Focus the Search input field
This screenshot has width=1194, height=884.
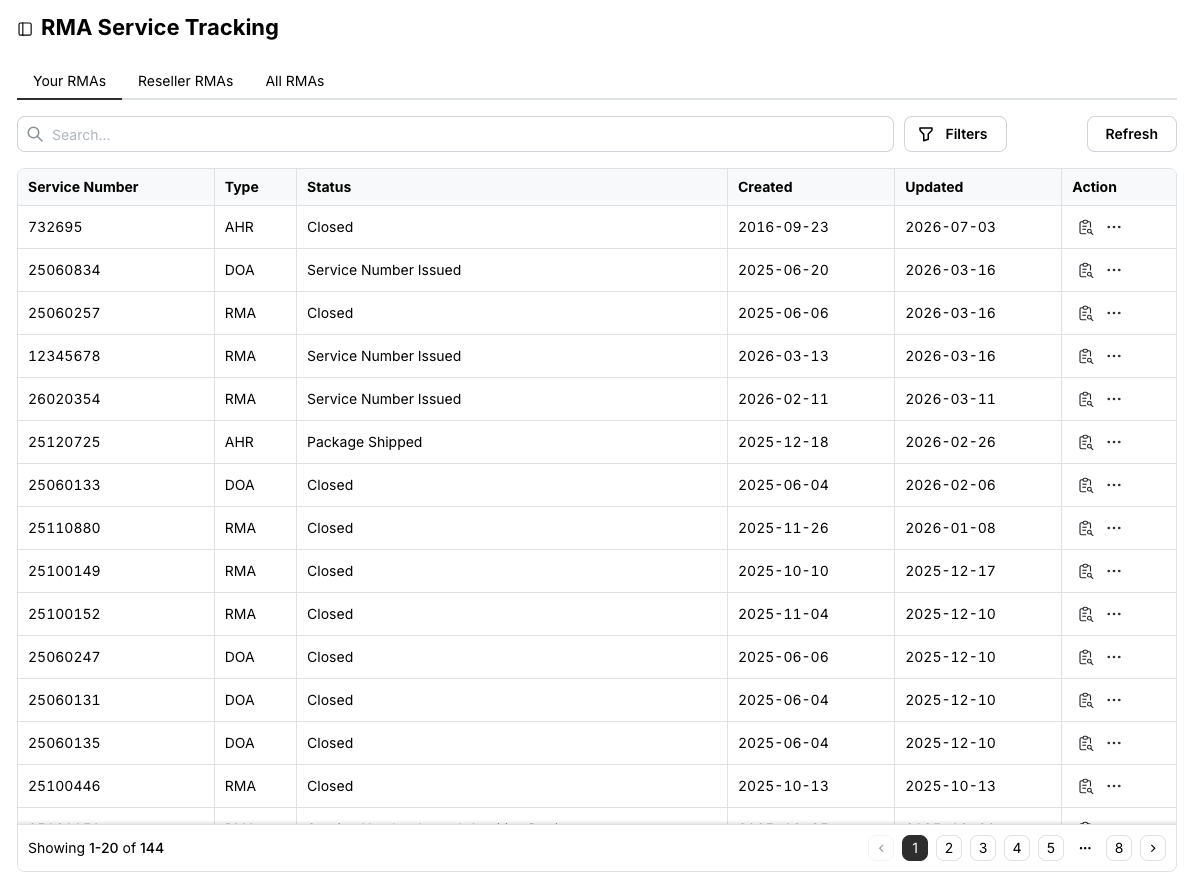[x=455, y=134]
